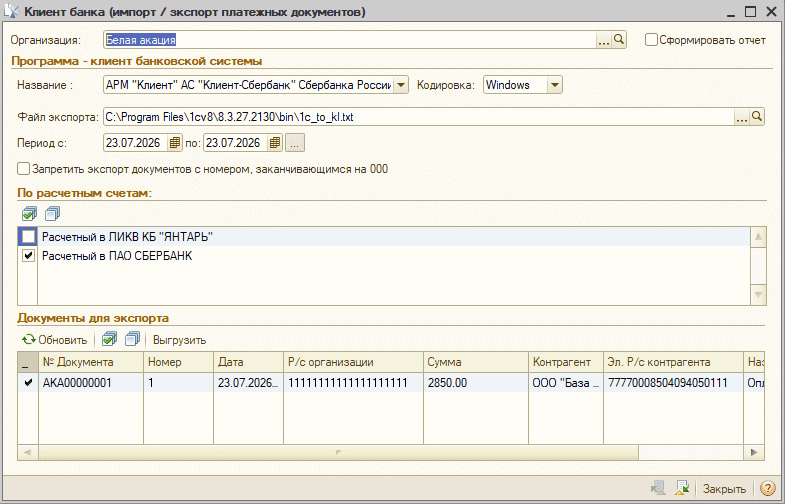Click documents table horizontal scrollbar thumb
785x504 pixels.
(338, 452)
